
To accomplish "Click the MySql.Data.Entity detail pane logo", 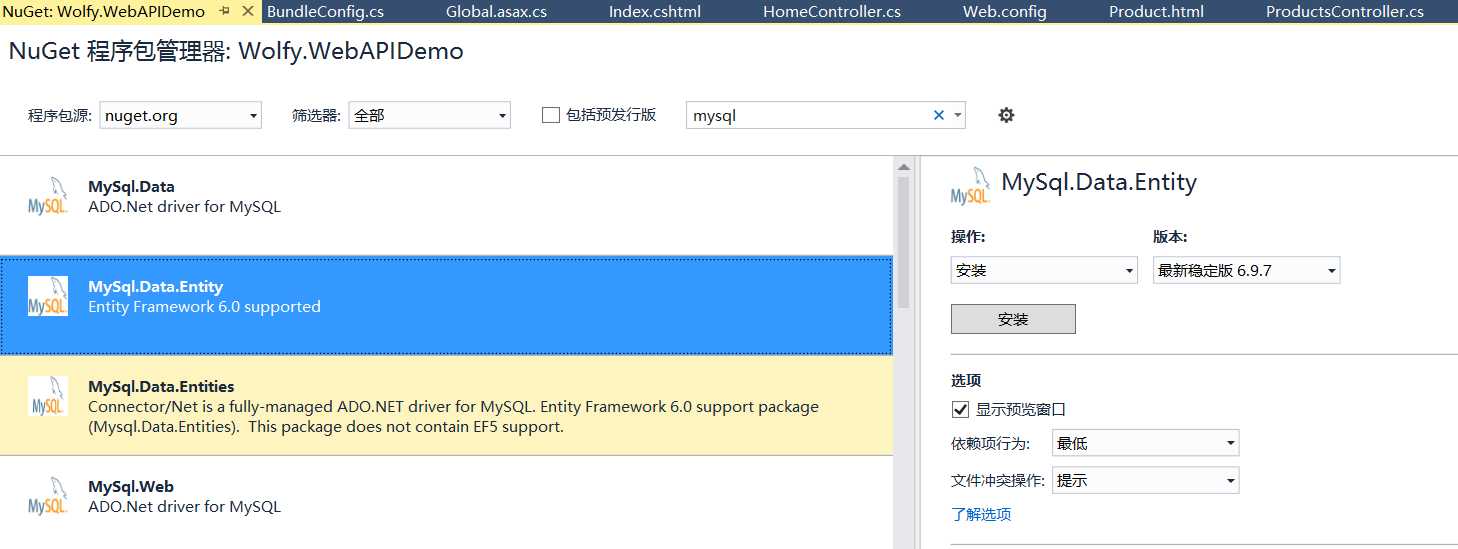I will click(970, 185).
